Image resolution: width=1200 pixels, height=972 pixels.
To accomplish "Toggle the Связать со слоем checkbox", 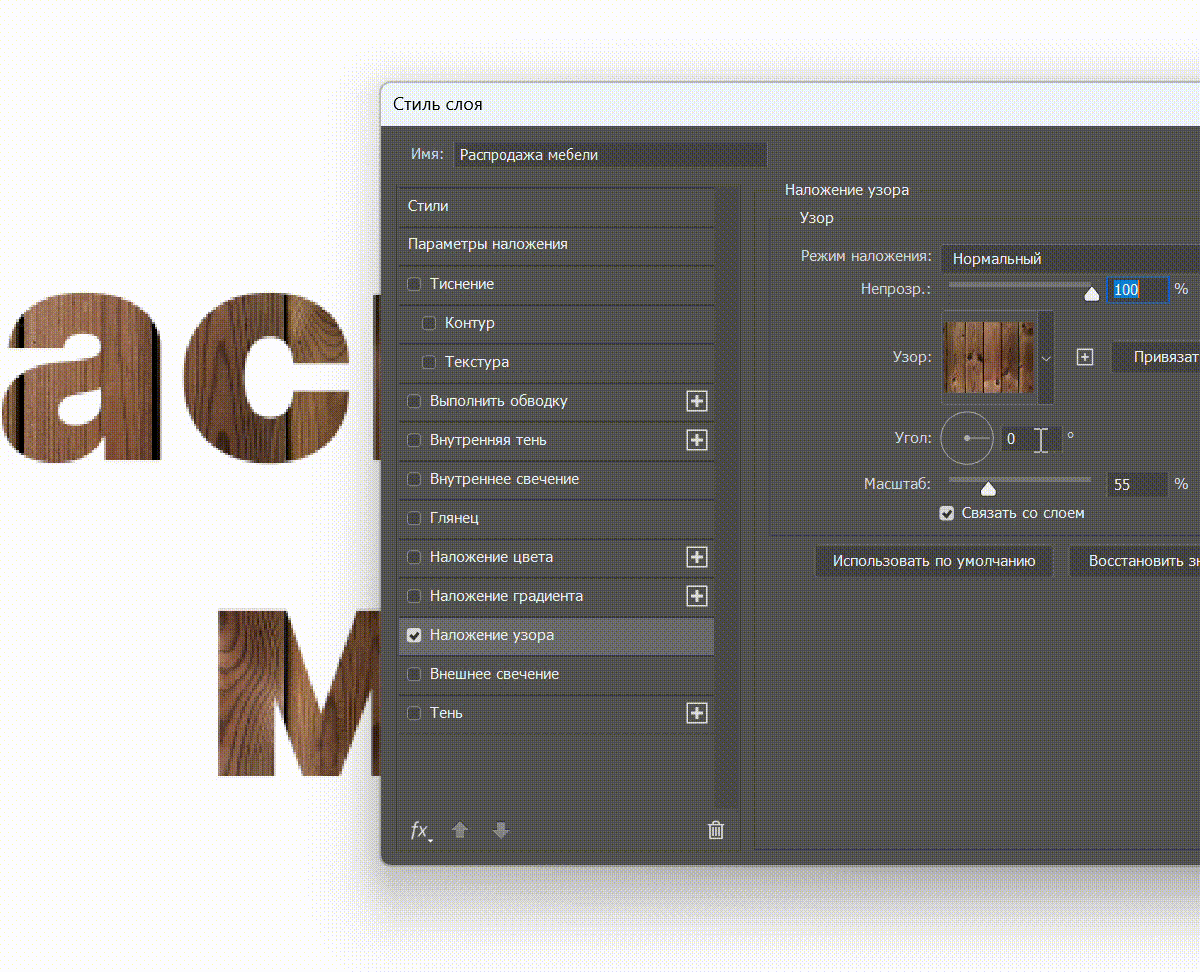I will click(x=947, y=513).
